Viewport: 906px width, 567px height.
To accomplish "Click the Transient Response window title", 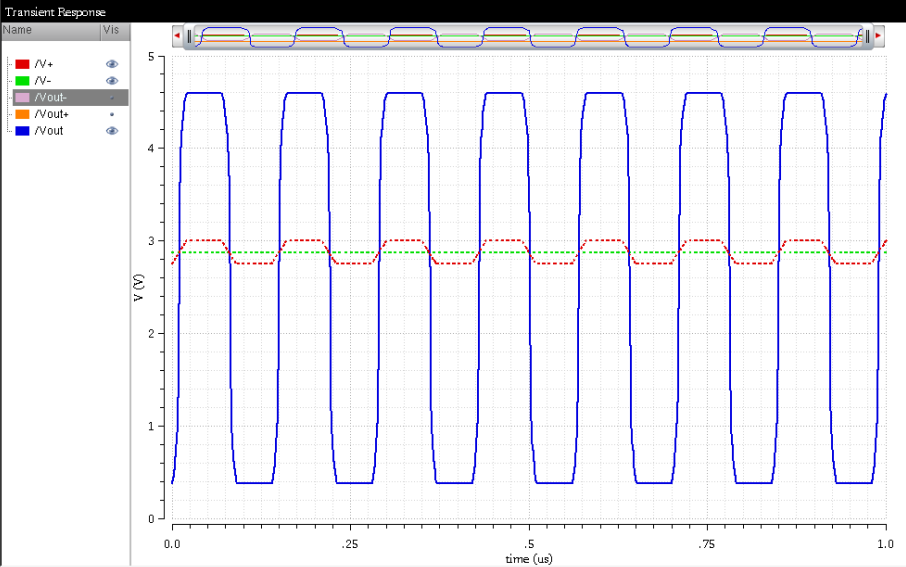I will 55,12.
